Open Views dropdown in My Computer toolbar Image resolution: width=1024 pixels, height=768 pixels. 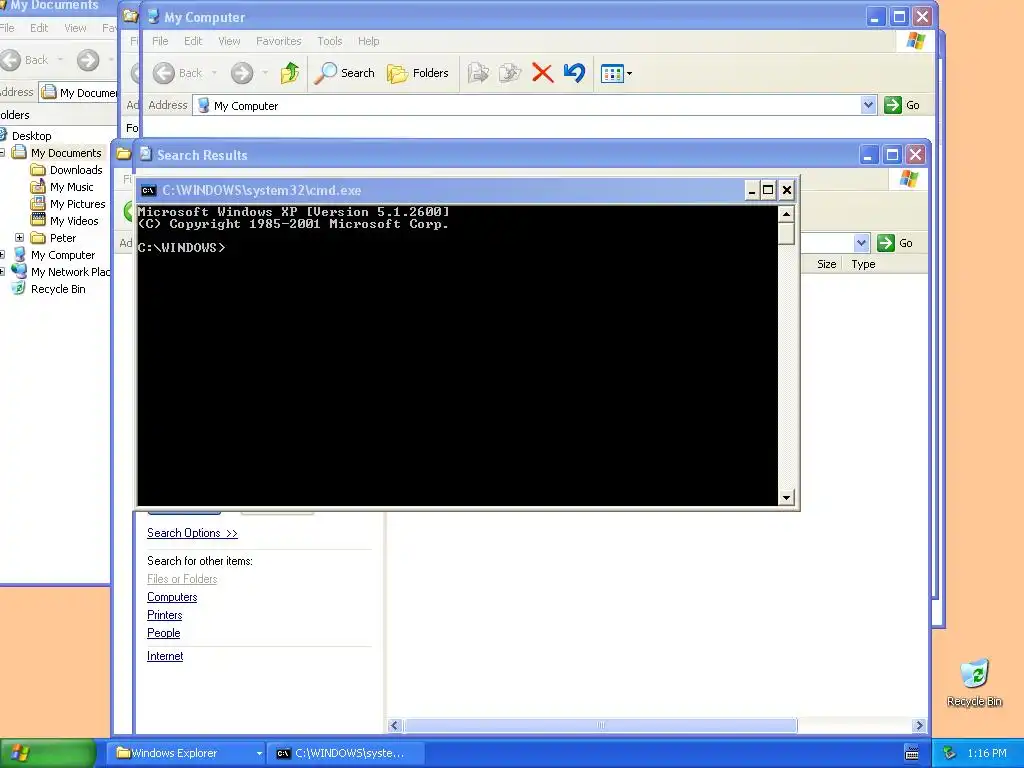tap(616, 74)
